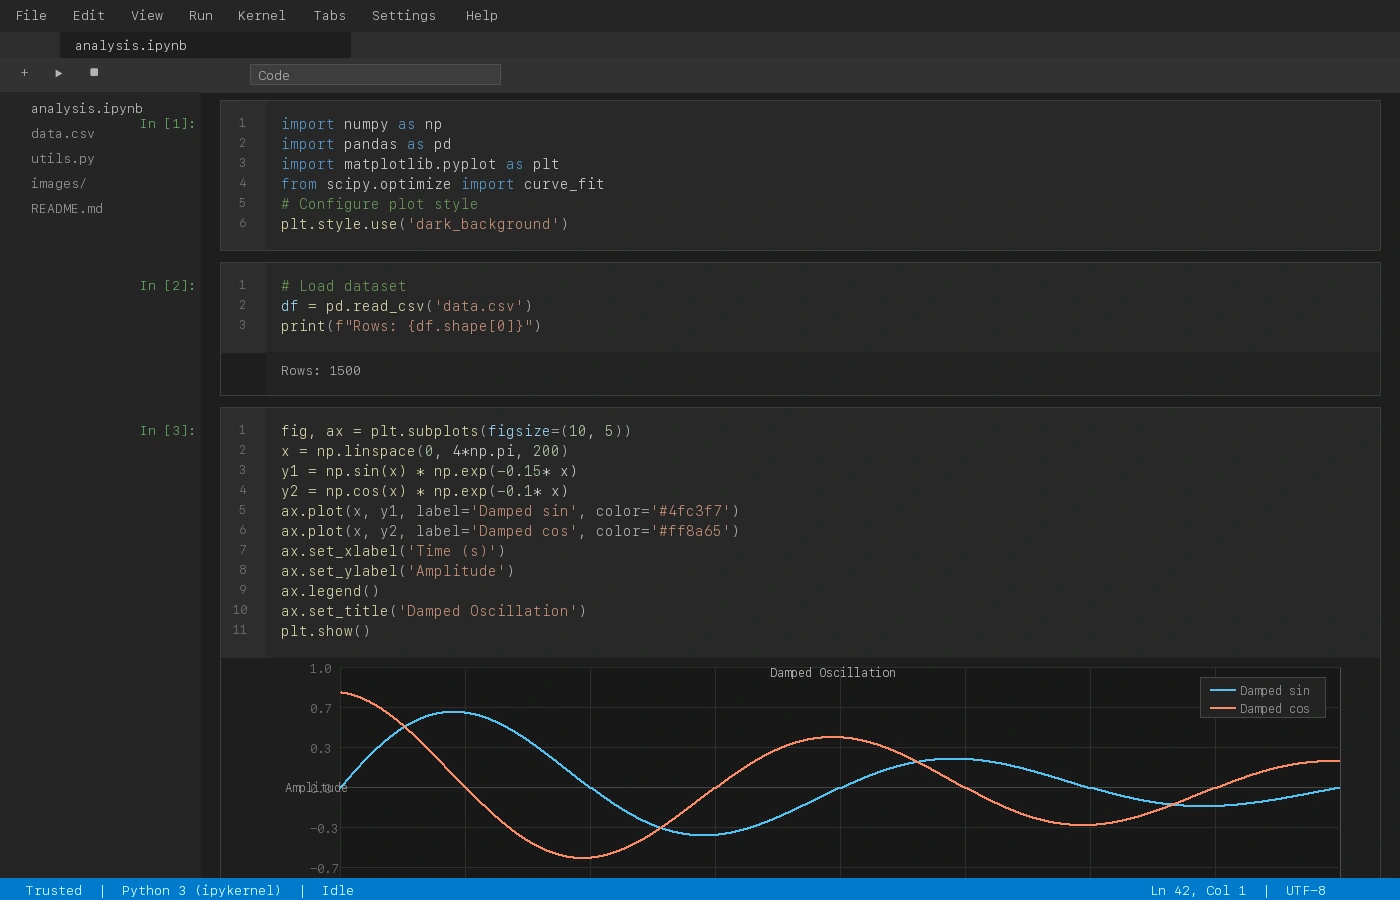
Task: Click the UTF-8 encoding status entry
Action: [1306, 890]
